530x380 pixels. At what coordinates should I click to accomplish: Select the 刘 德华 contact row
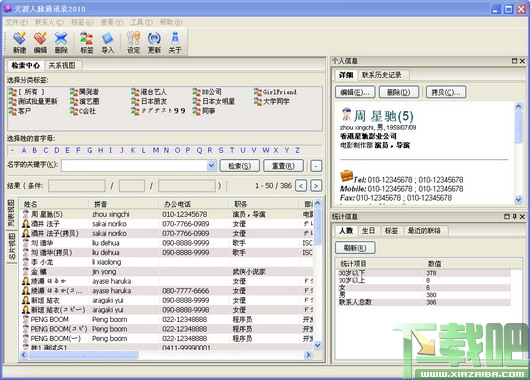167,243
